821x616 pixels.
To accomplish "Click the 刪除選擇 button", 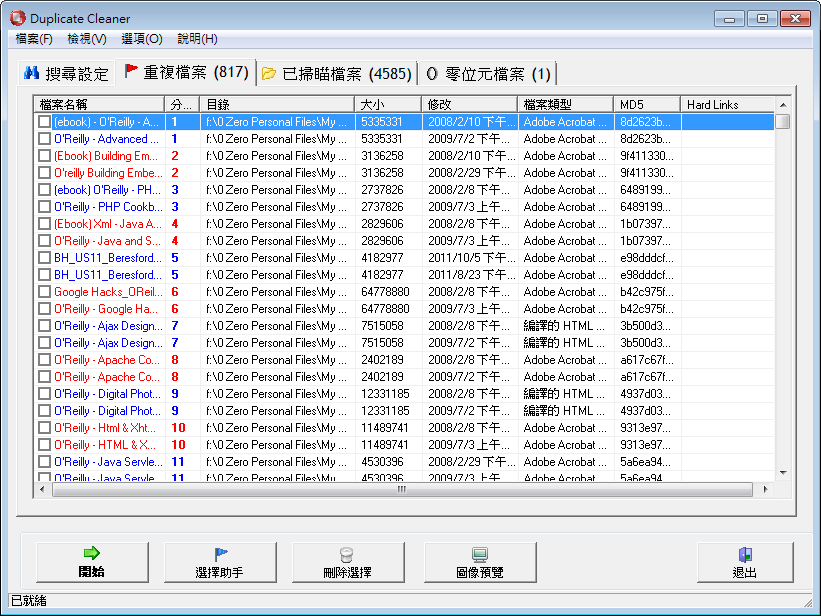I will click(348, 562).
